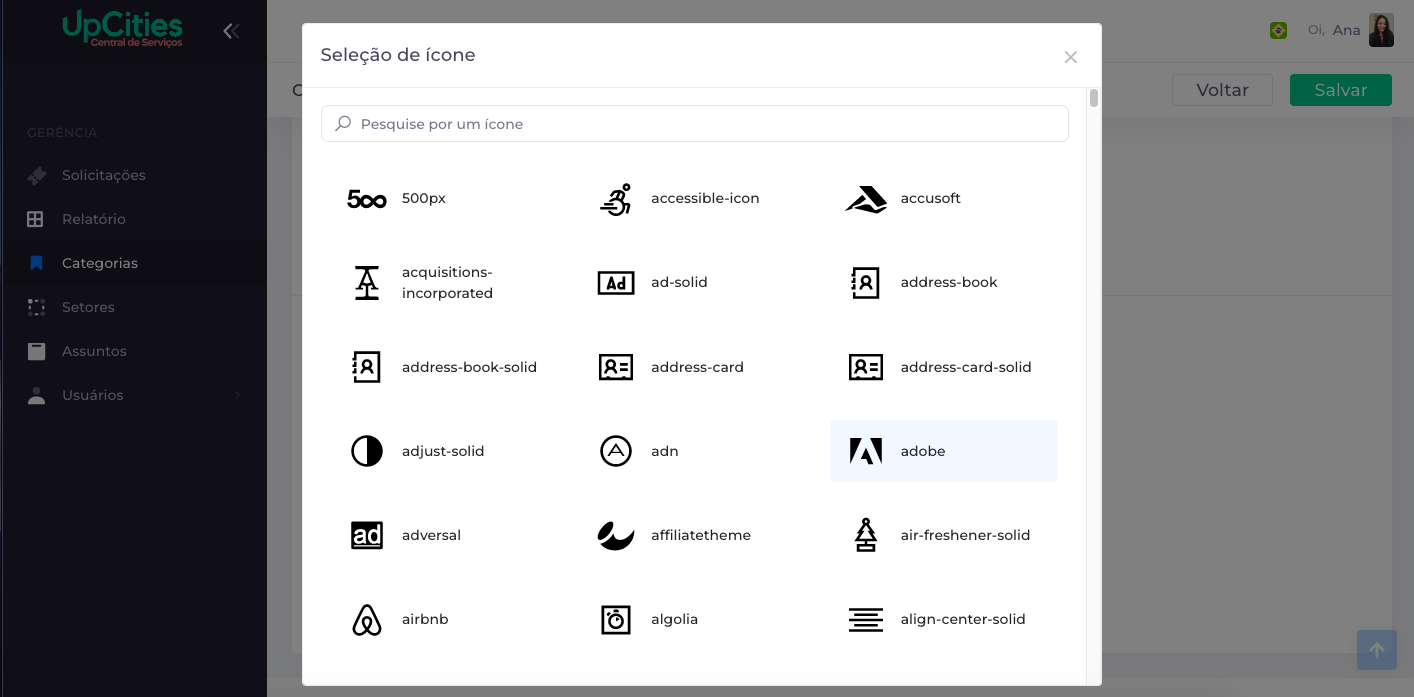
Task: Focus the 'Pesquise por um ícone' search field
Action: click(695, 124)
